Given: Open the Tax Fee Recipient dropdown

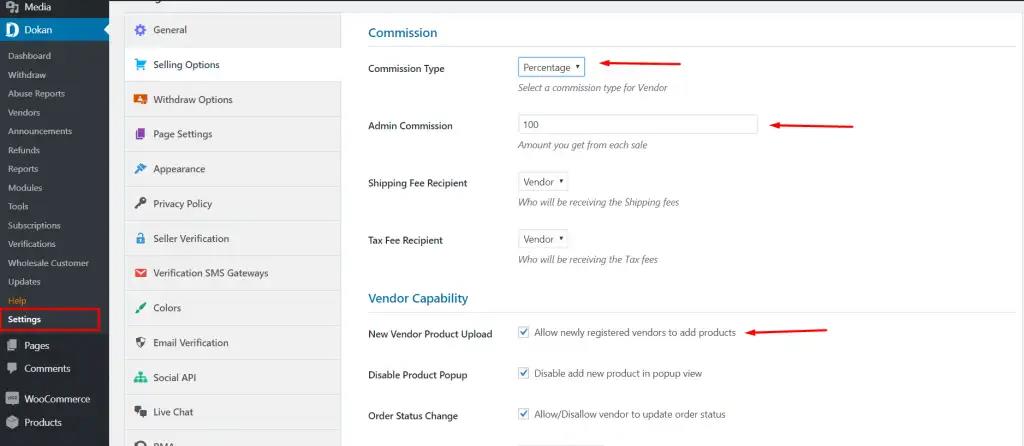Looking at the screenshot, I should pyautogui.click(x=543, y=239).
